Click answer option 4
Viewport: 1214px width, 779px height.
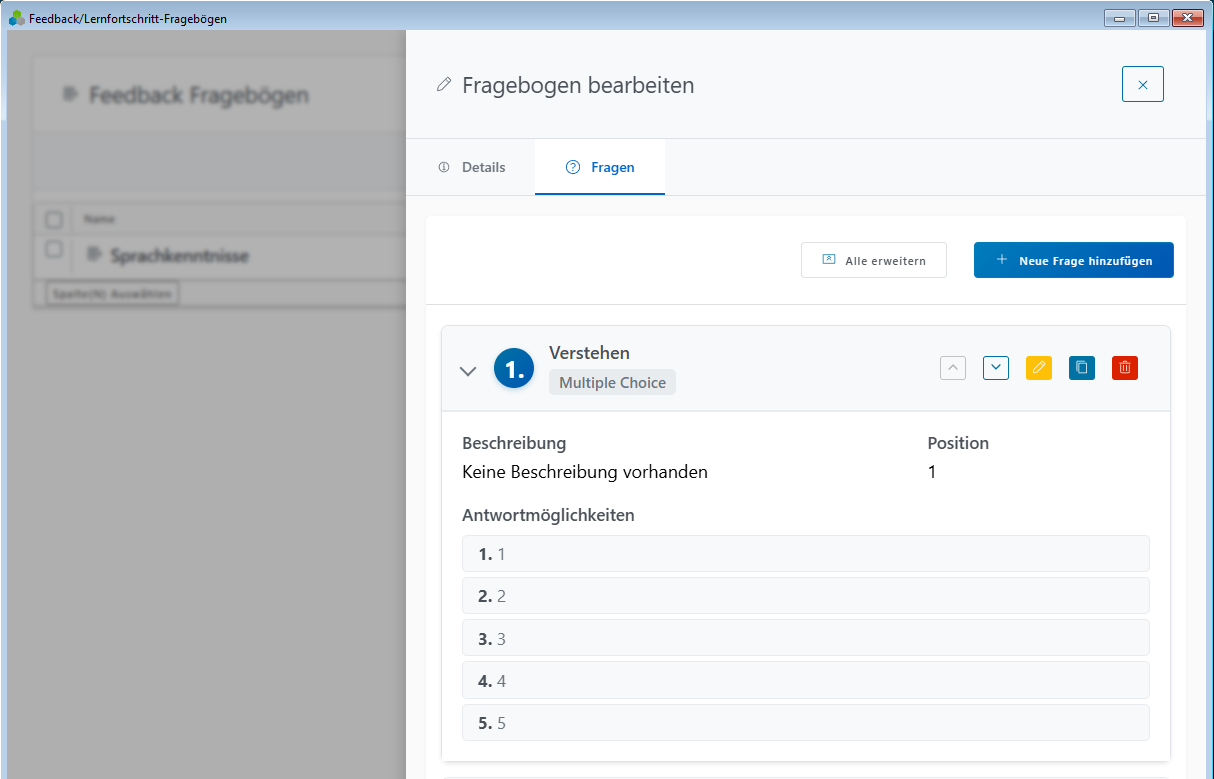[806, 680]
